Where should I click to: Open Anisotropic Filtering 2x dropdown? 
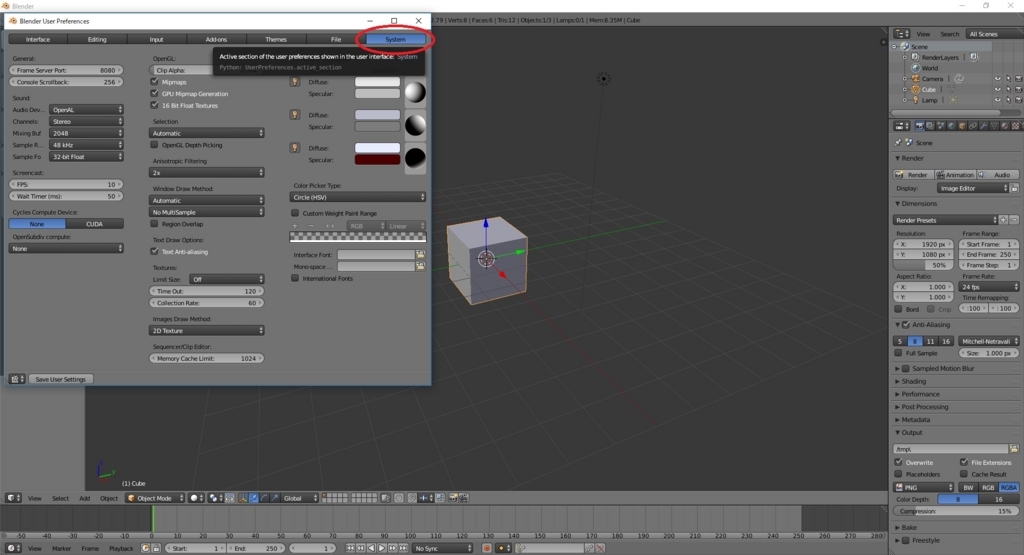tap(206, 172)
